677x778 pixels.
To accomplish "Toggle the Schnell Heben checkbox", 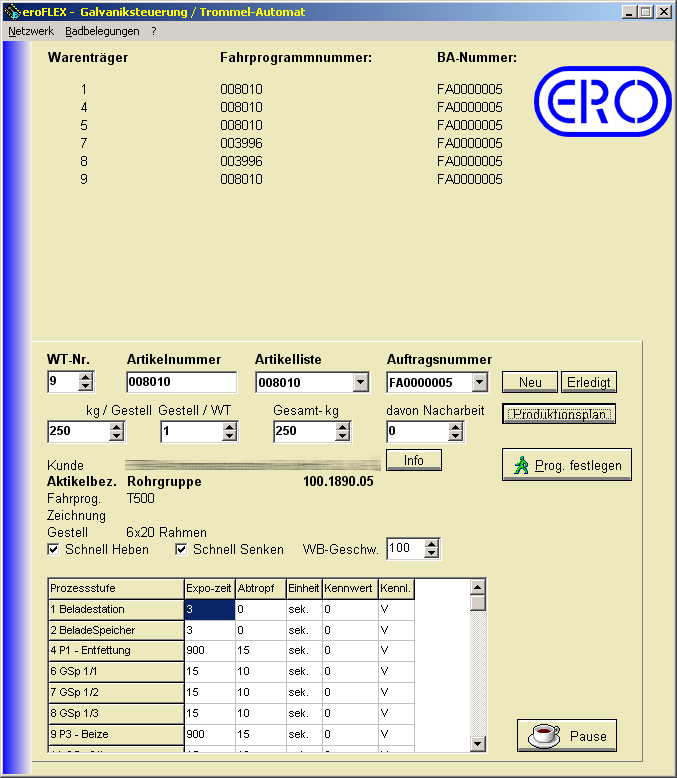I will 54,549.
